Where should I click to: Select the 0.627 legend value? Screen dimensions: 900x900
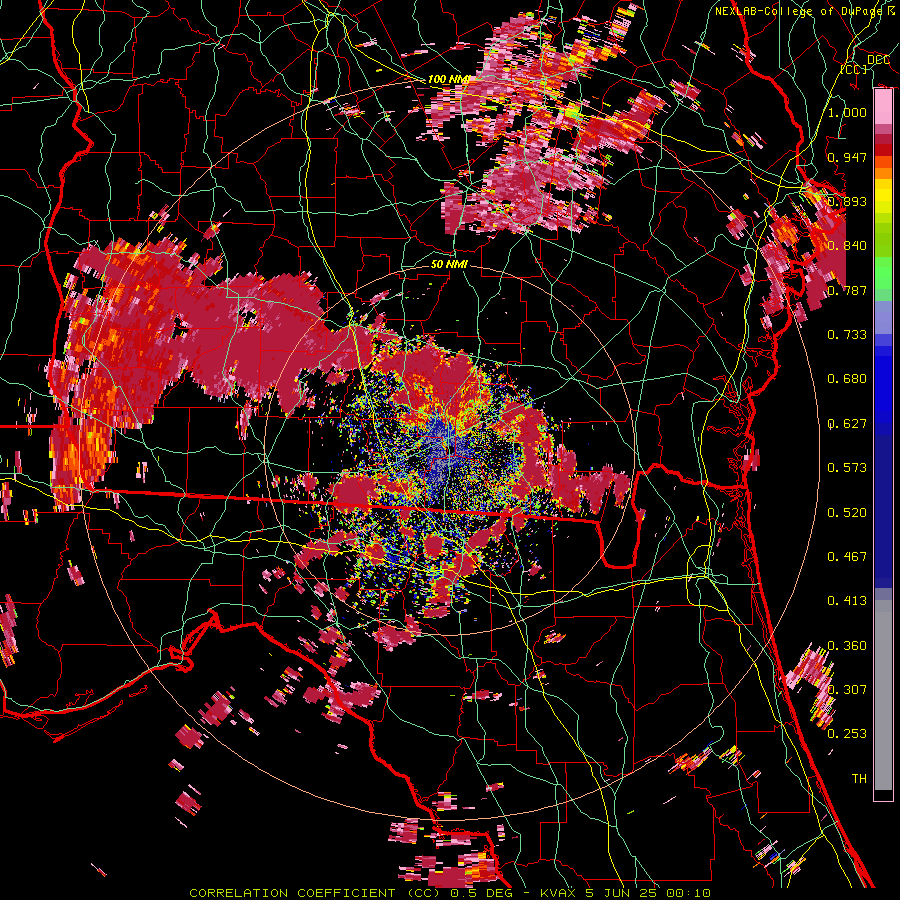click(x=847, y=424)
